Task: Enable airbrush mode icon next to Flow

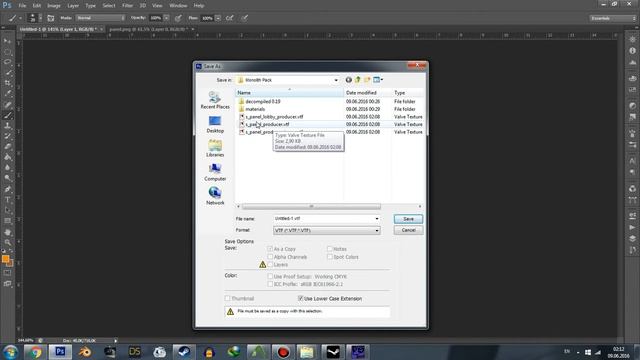Action: point(230,18)
